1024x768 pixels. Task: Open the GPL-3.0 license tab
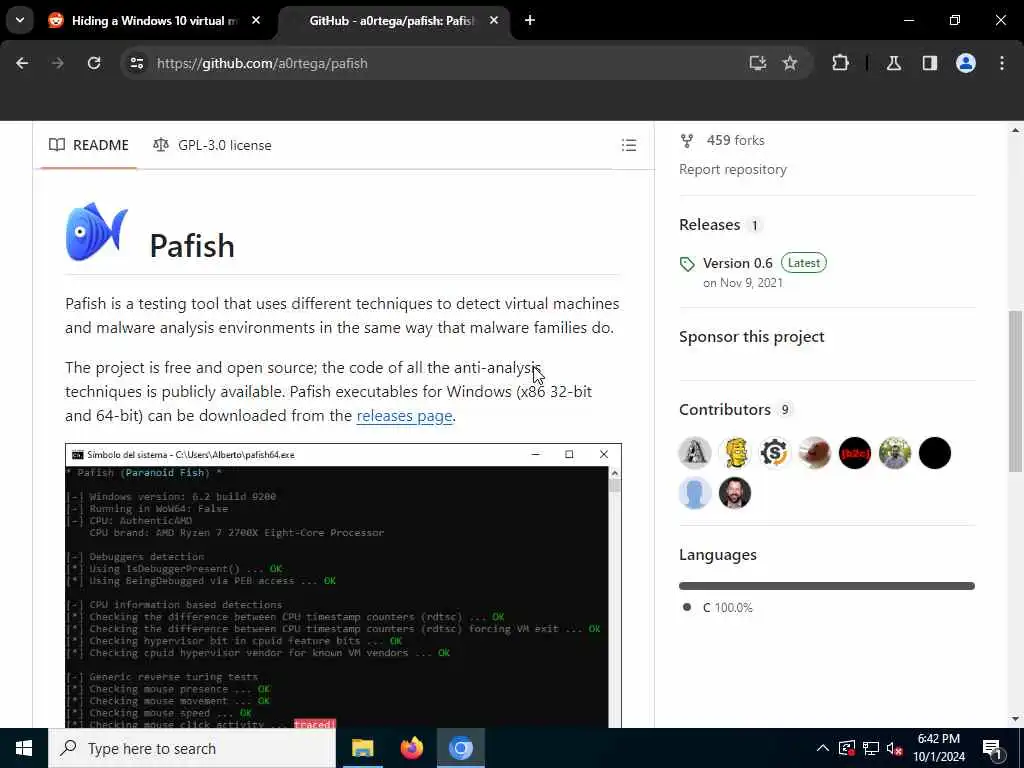[x=212, y=145]
